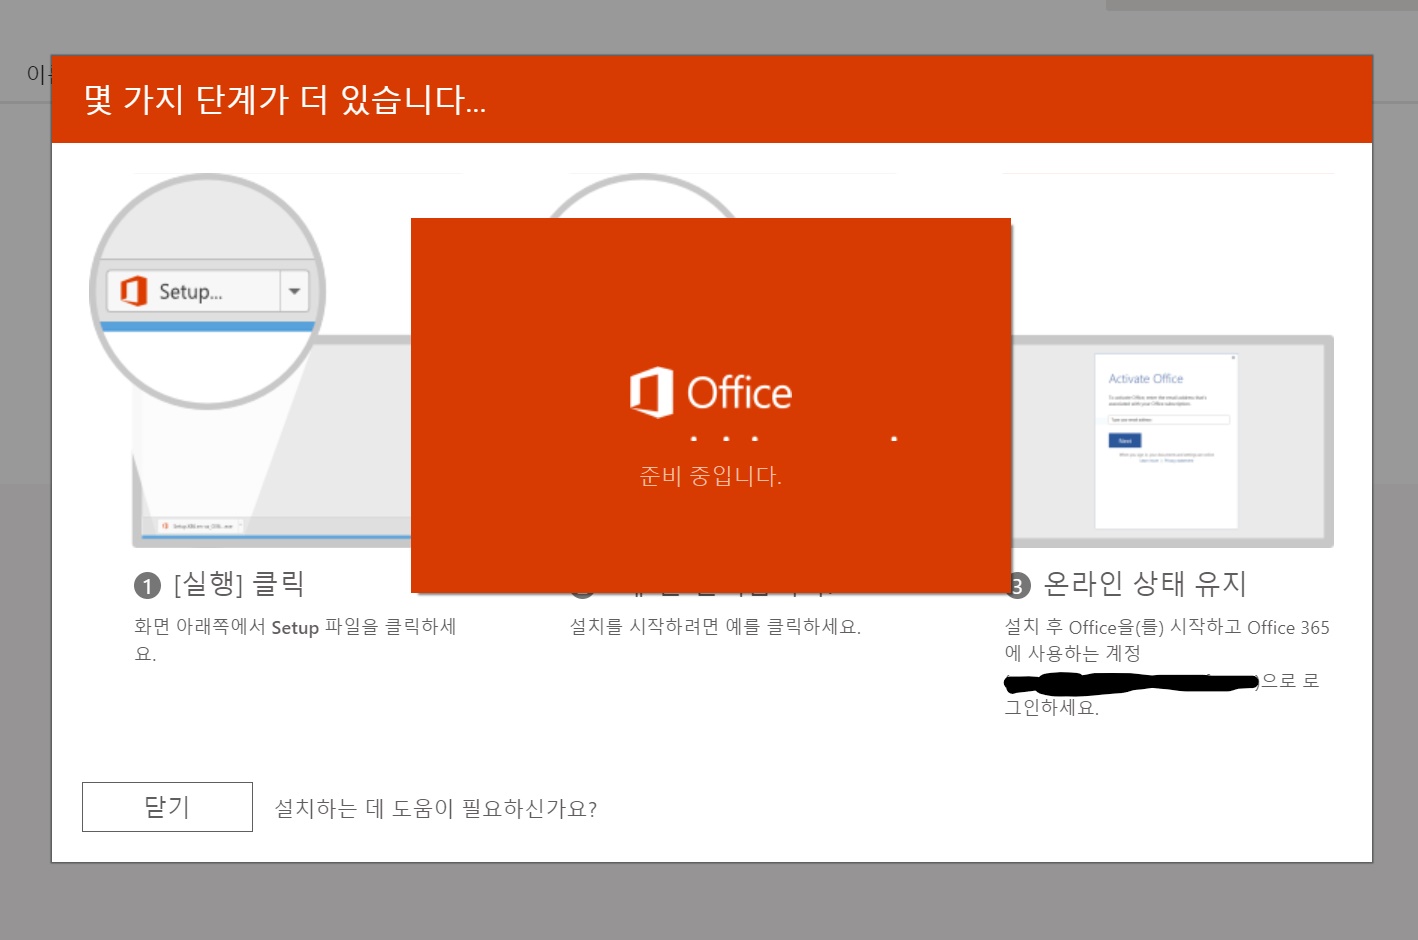Open the 설치하는 데 도움이 필요하신가요? link

point(436,809)
